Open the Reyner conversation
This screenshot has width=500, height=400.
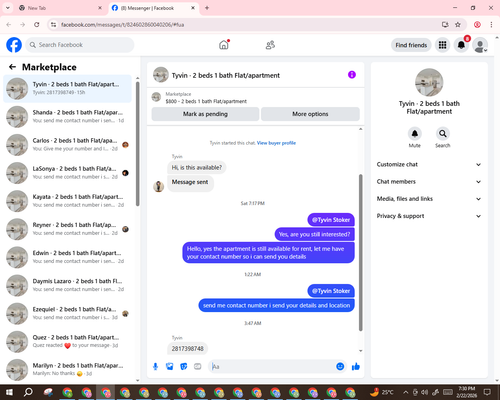coord(67,229)
